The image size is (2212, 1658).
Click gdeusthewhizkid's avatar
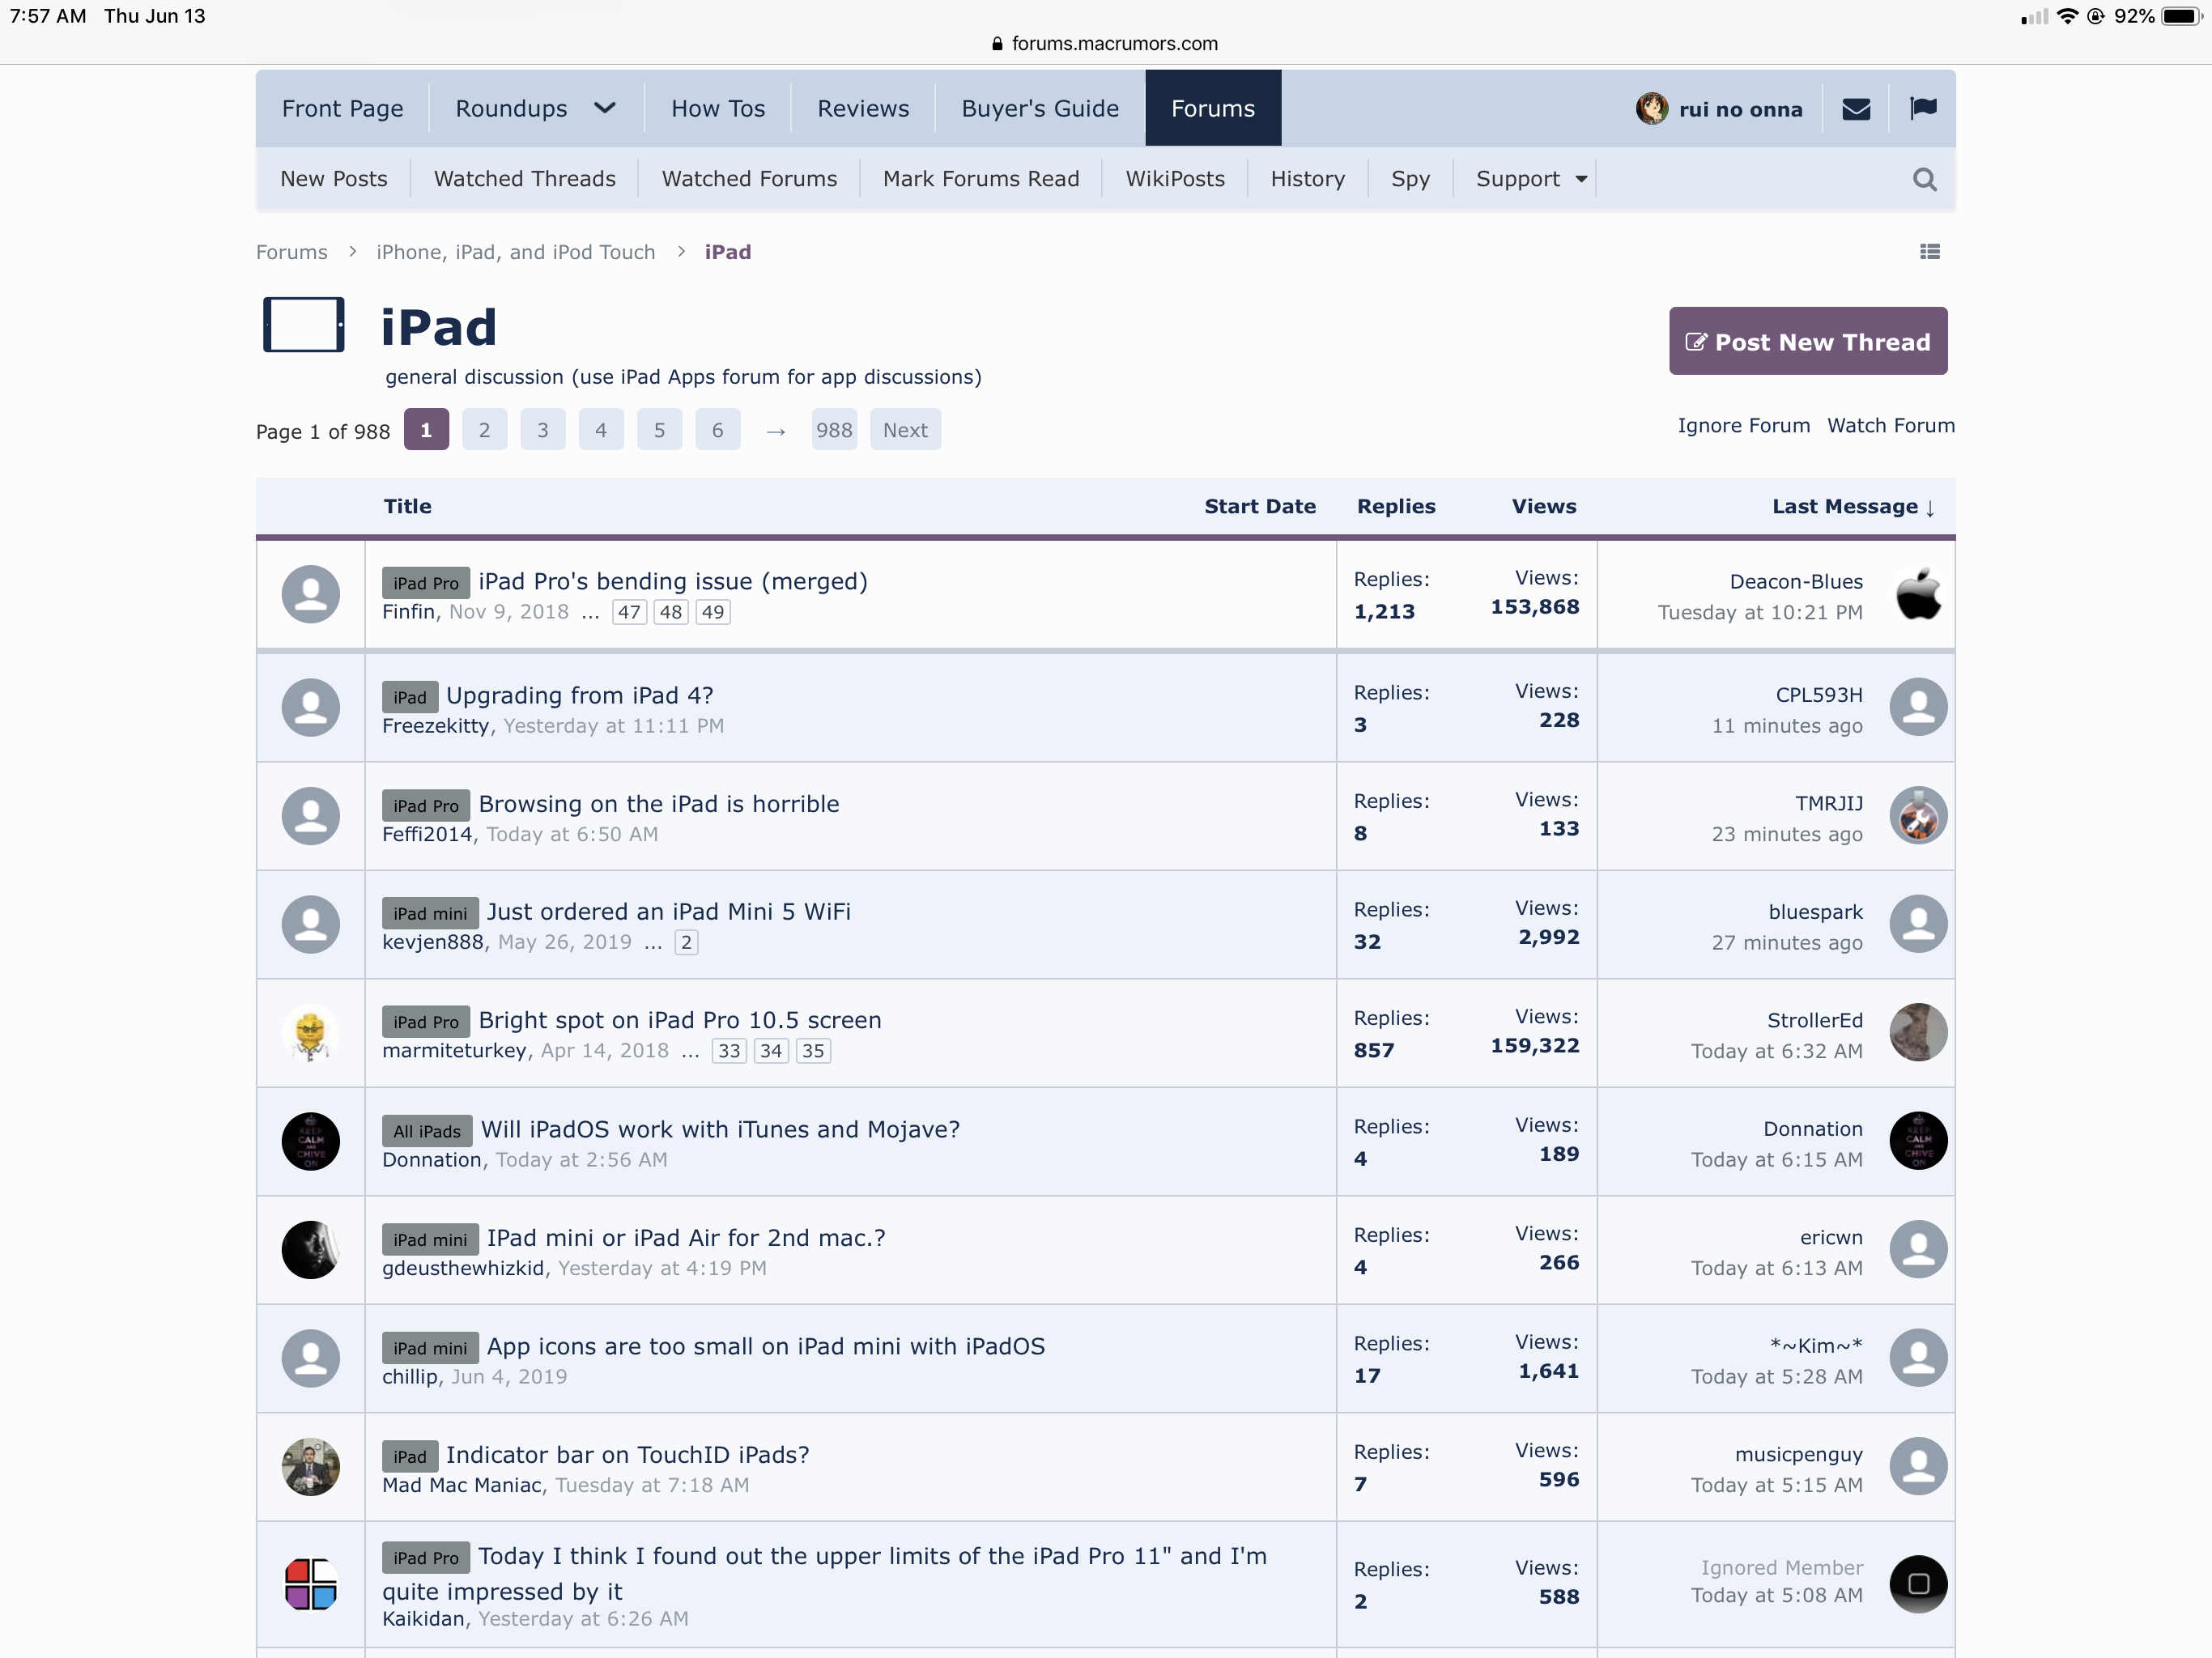(x=311, y=1250)
